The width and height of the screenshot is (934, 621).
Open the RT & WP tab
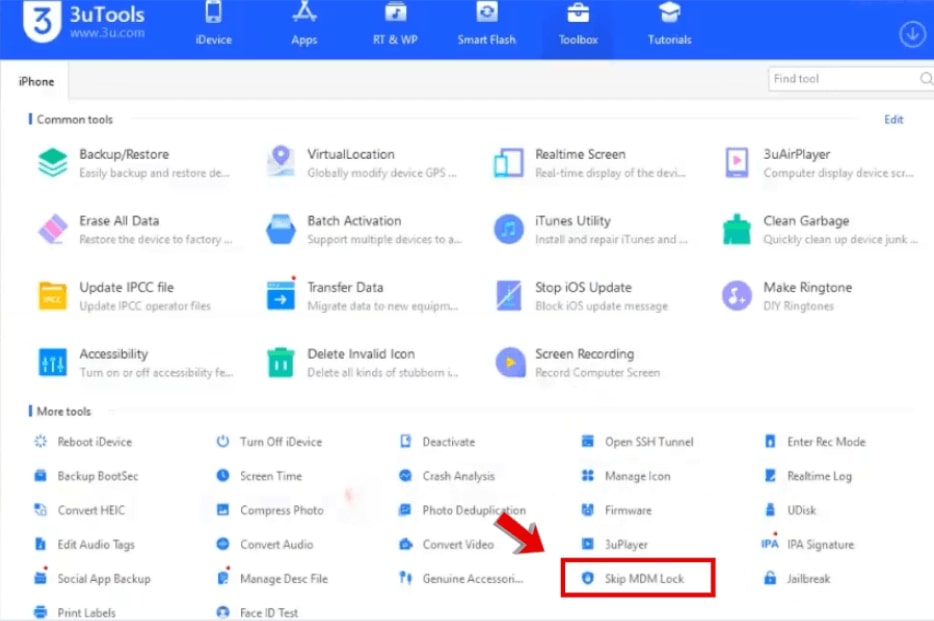coord(395,24)
